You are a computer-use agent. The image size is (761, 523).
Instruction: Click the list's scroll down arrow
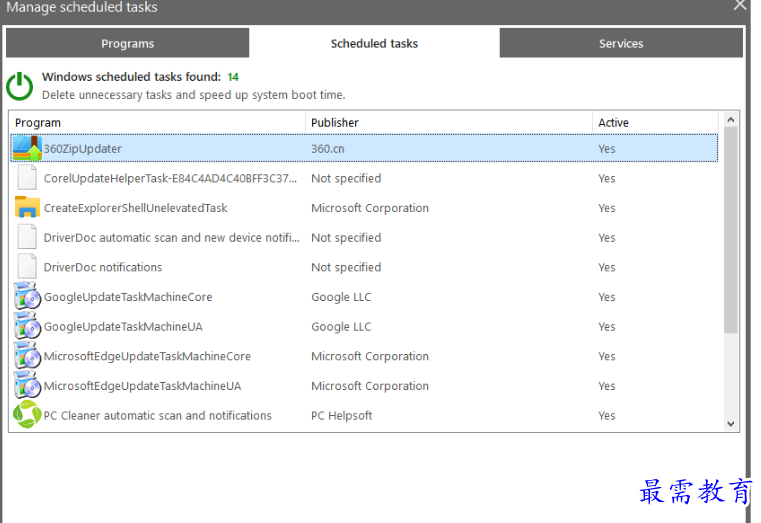[731, 424]
